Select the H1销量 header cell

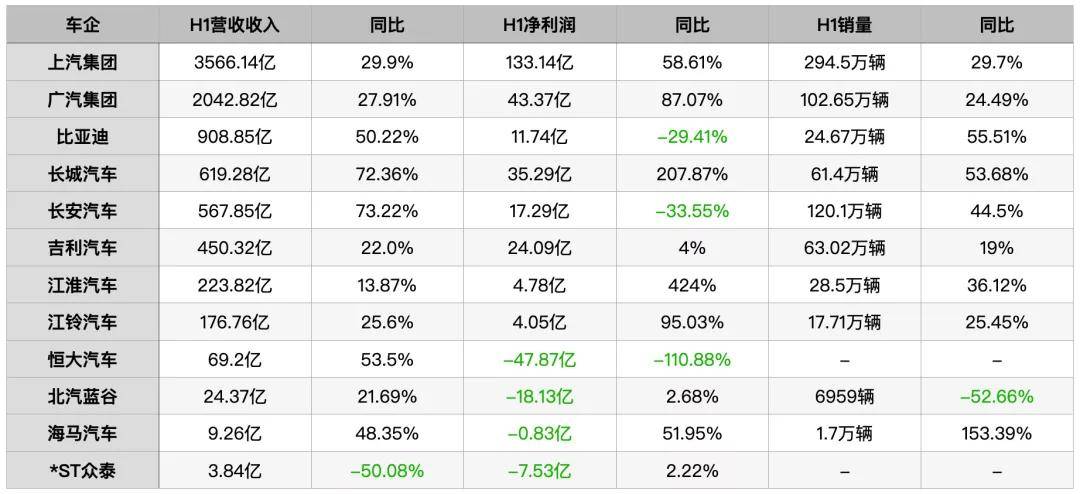[844, 25]
